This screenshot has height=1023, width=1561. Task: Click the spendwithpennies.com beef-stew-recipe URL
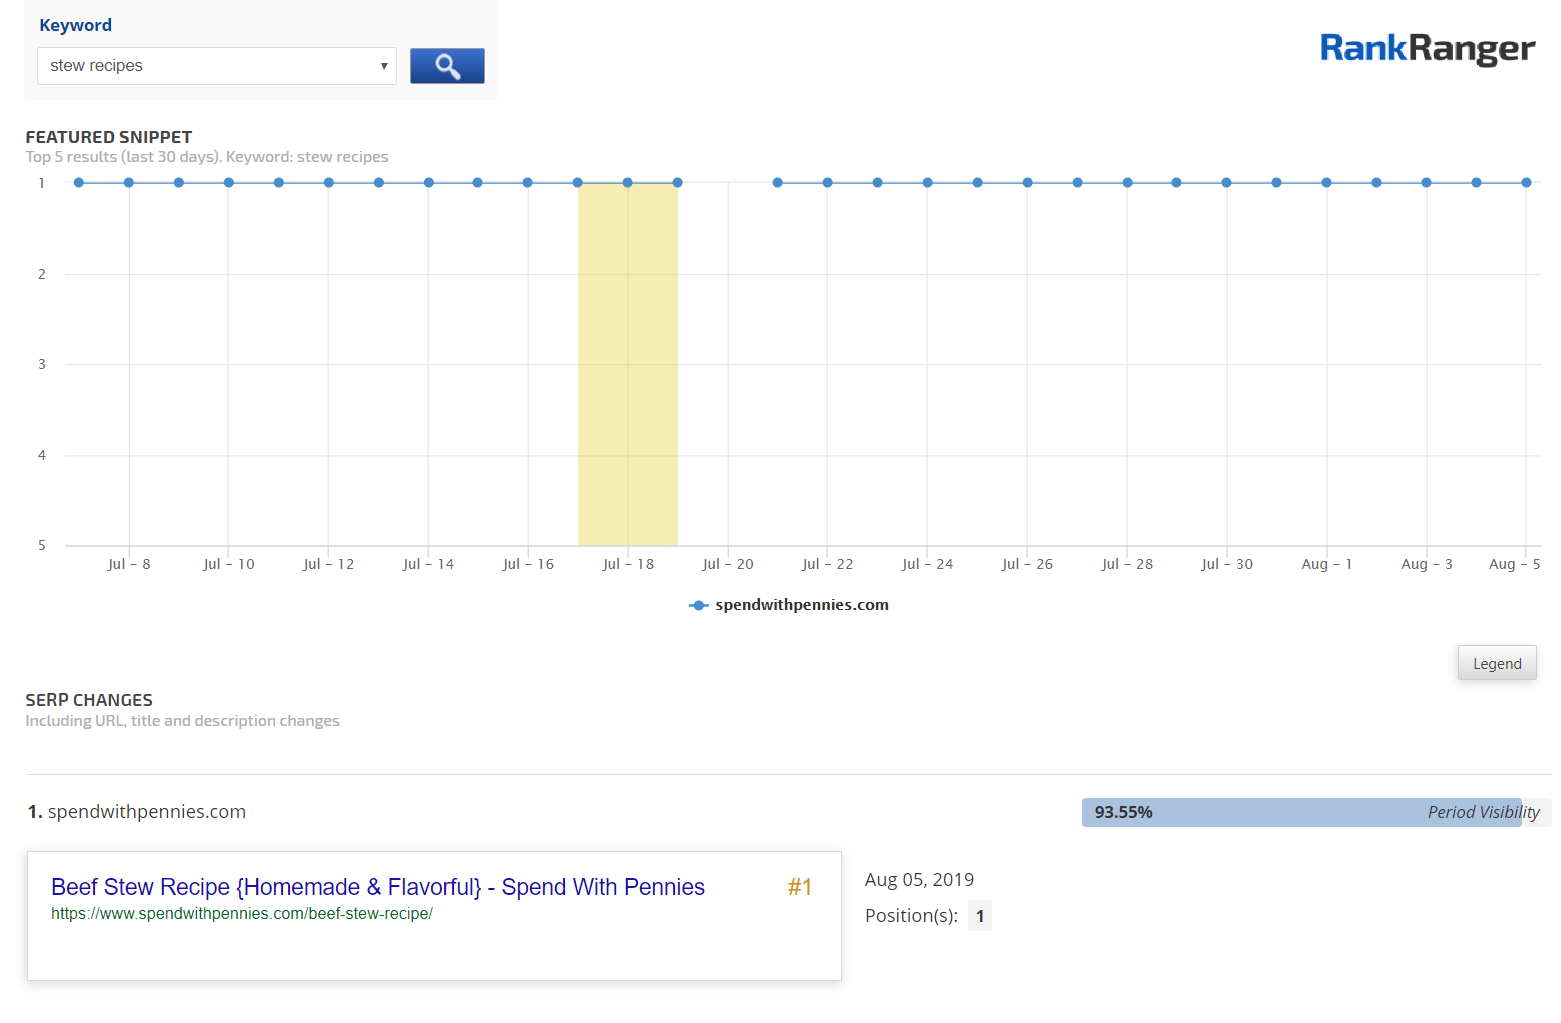pyautogui.click(x=241, y=914)
